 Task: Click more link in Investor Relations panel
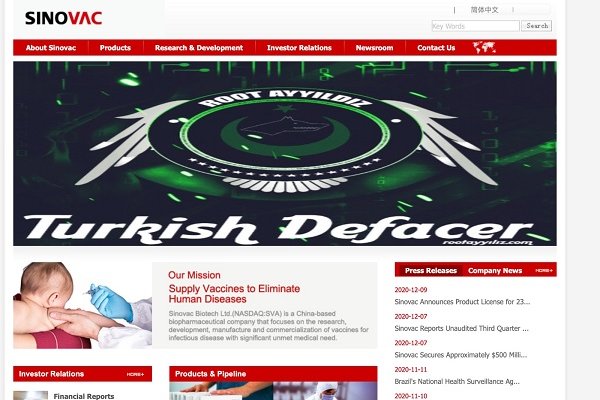coord(135,374)
